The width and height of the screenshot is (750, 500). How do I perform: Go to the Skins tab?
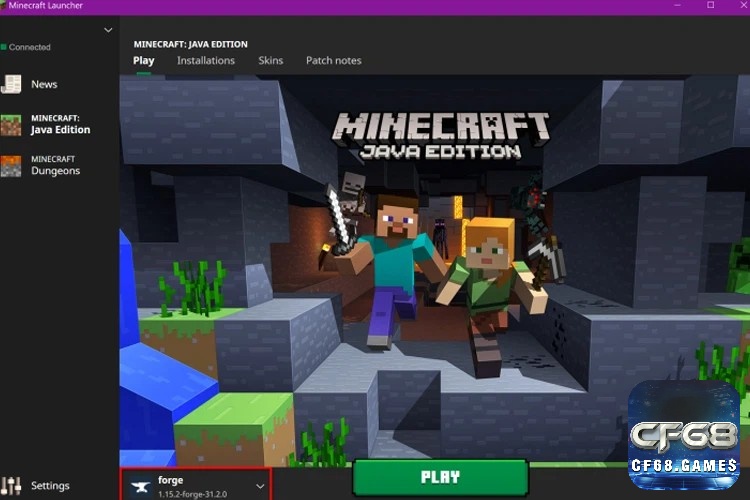coord(271,61)
